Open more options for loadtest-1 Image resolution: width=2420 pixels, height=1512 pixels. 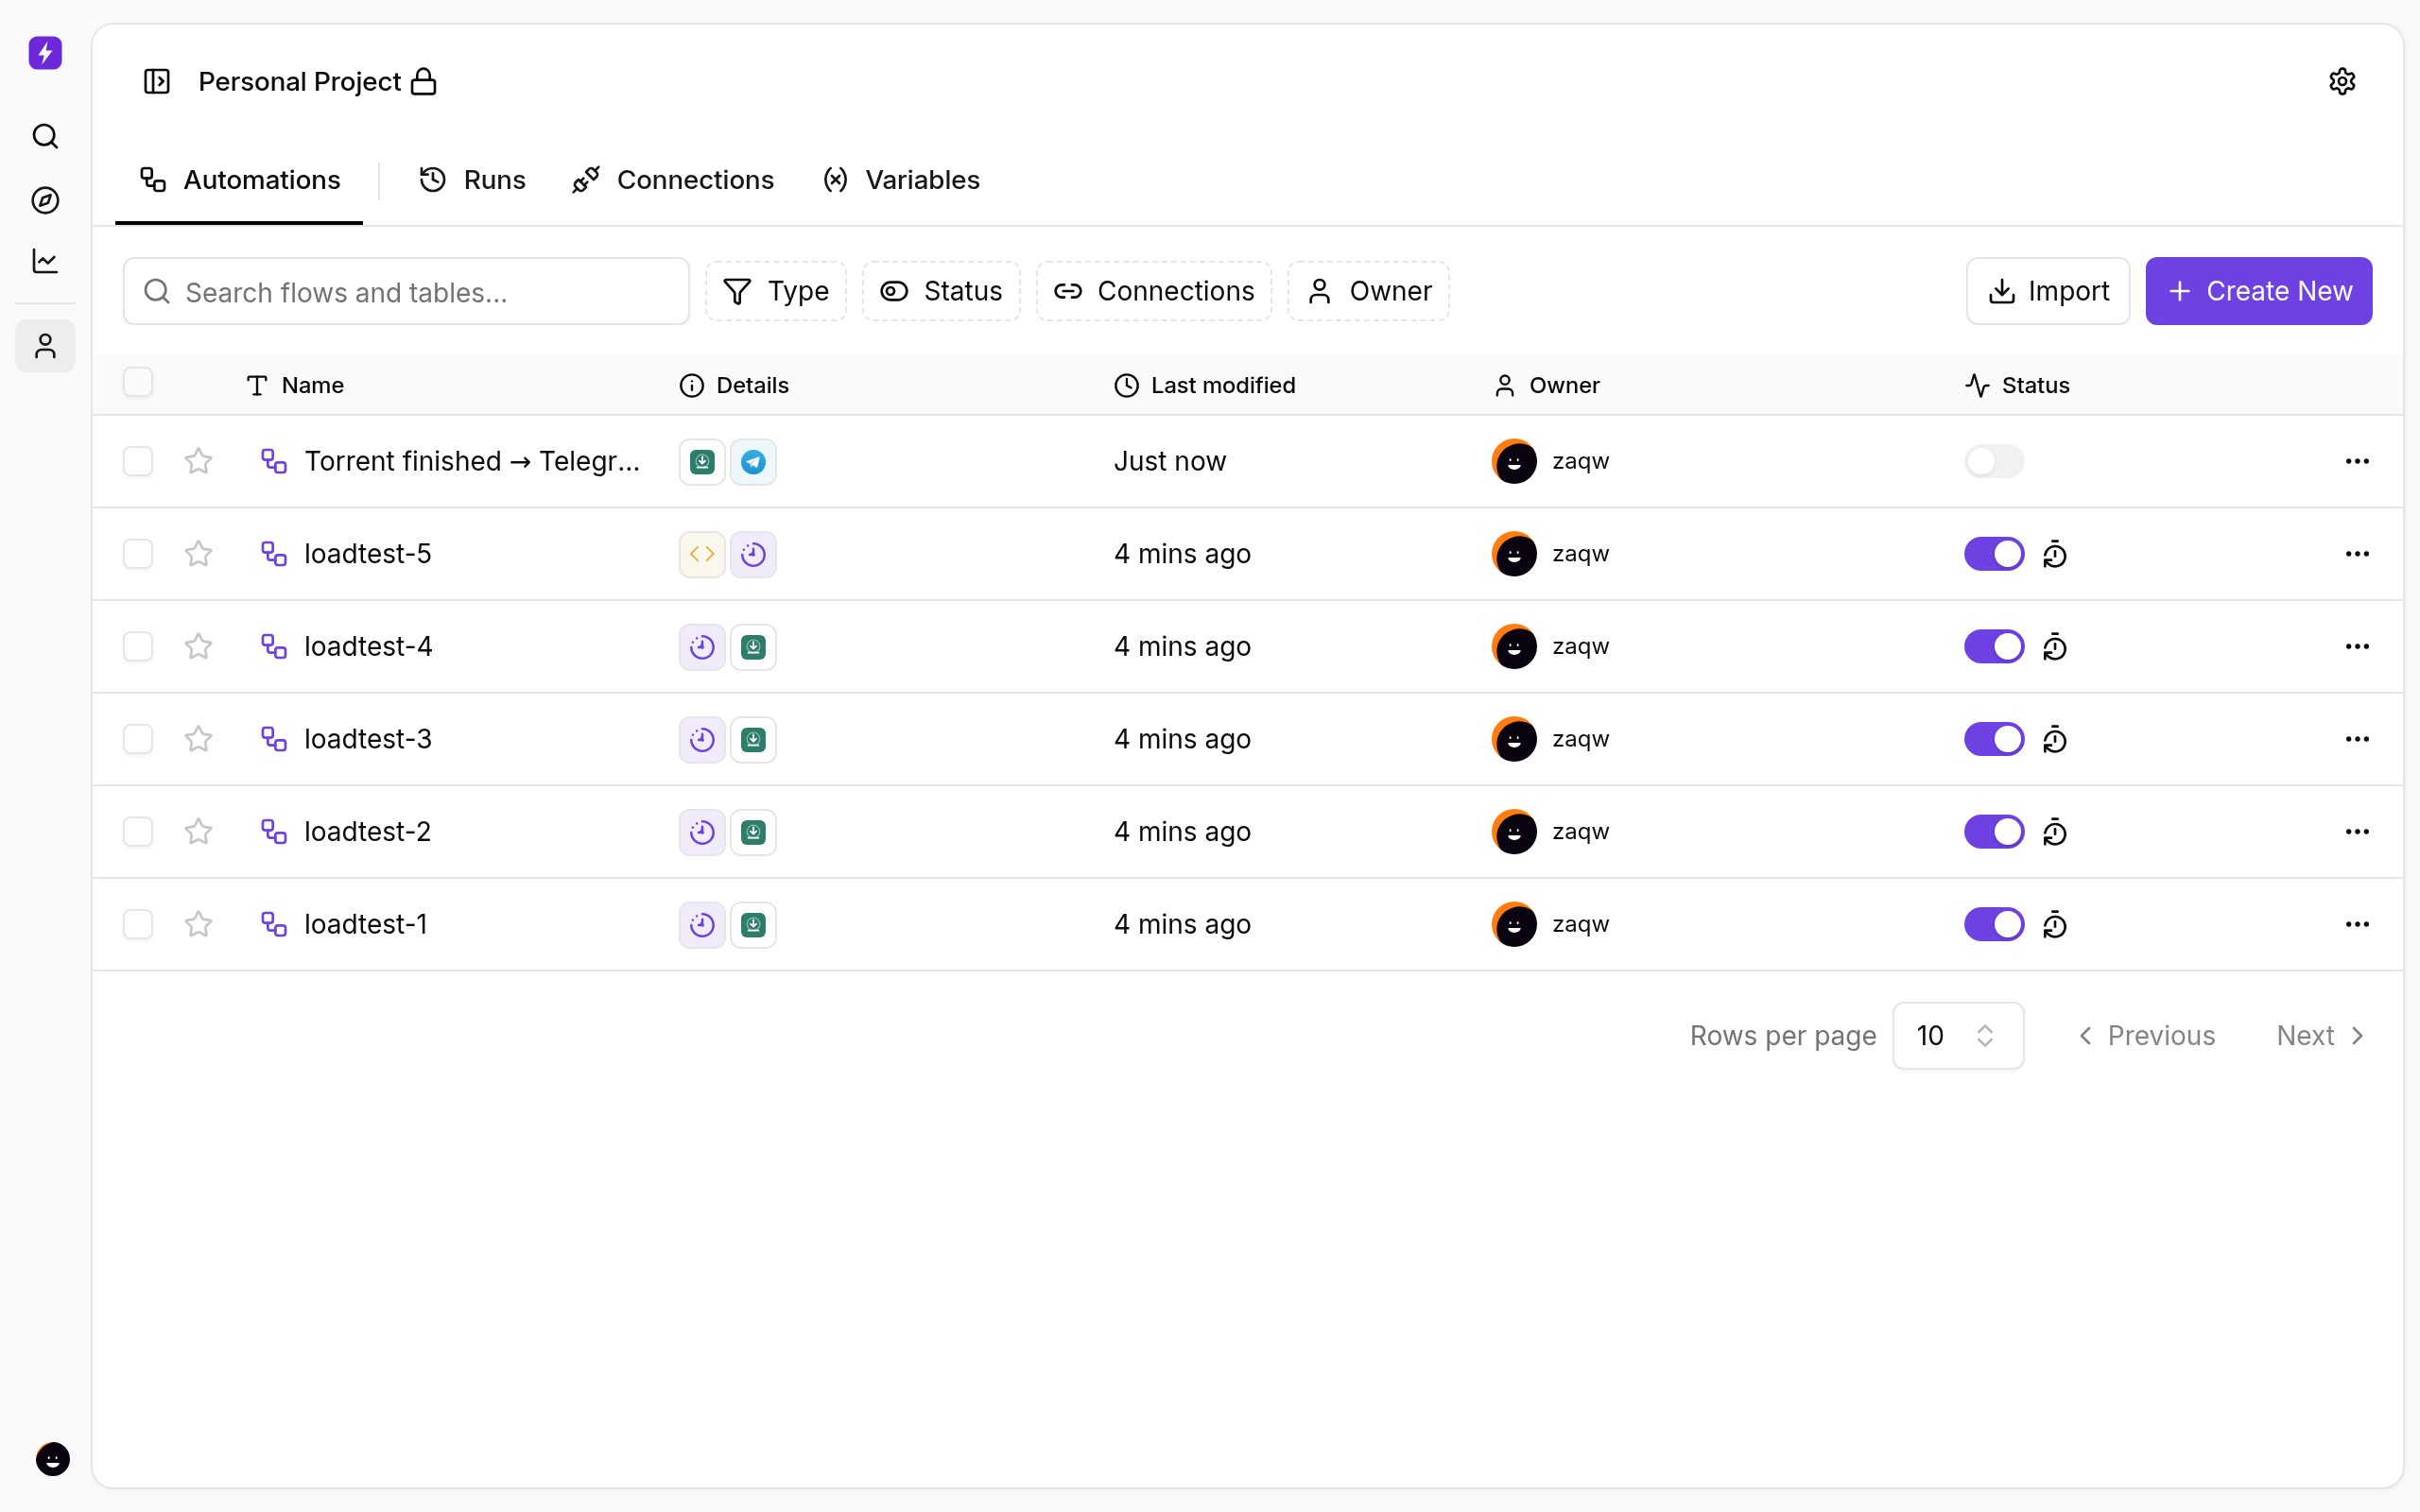[2357, 924]
